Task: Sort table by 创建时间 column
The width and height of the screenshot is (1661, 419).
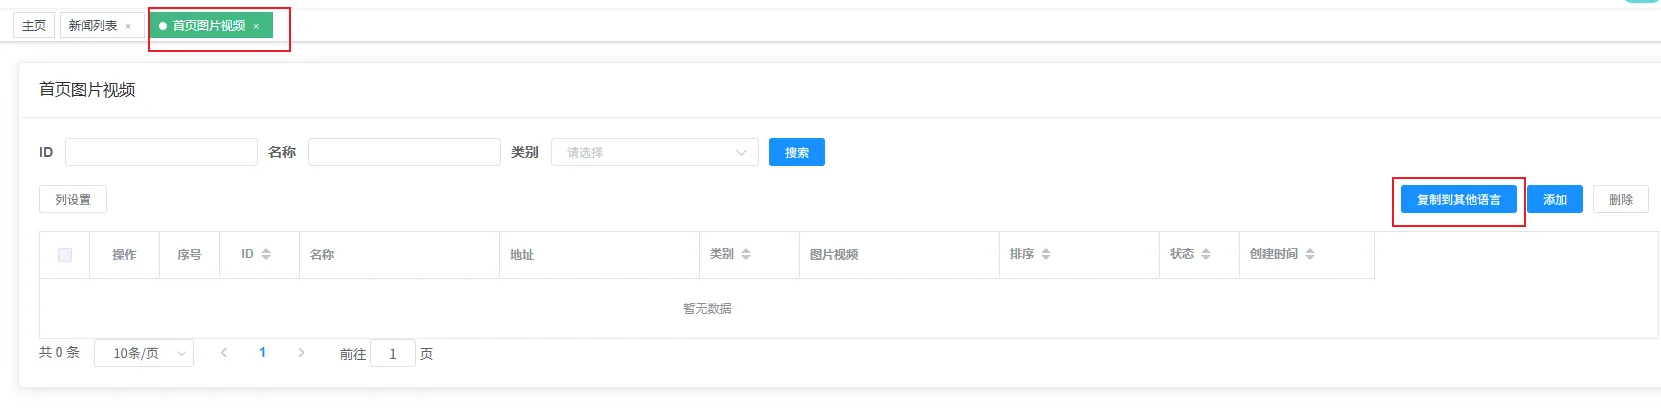Action: point(1310,255)
